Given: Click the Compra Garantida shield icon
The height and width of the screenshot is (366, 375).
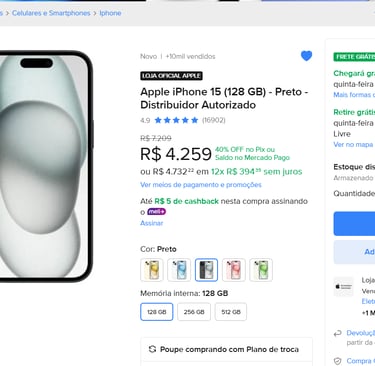Looking at the screenshot, I should click(338, 361).
